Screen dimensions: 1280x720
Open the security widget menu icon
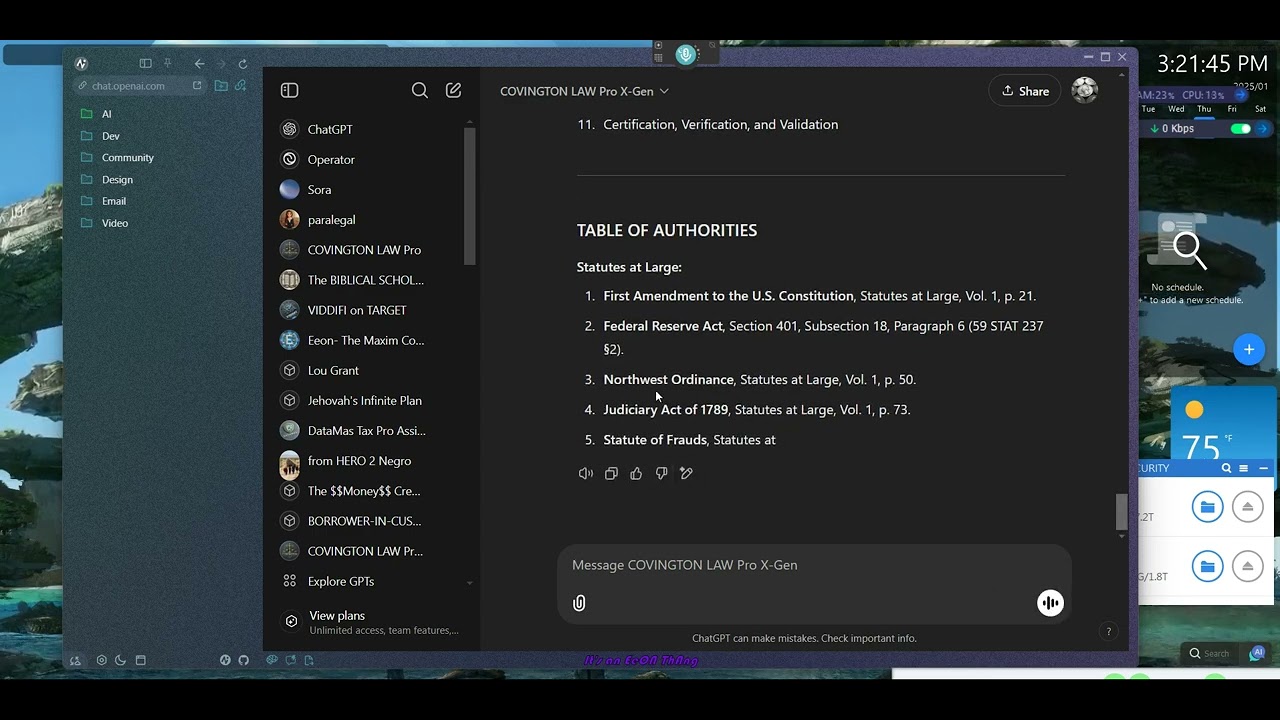coord(1244,468)
